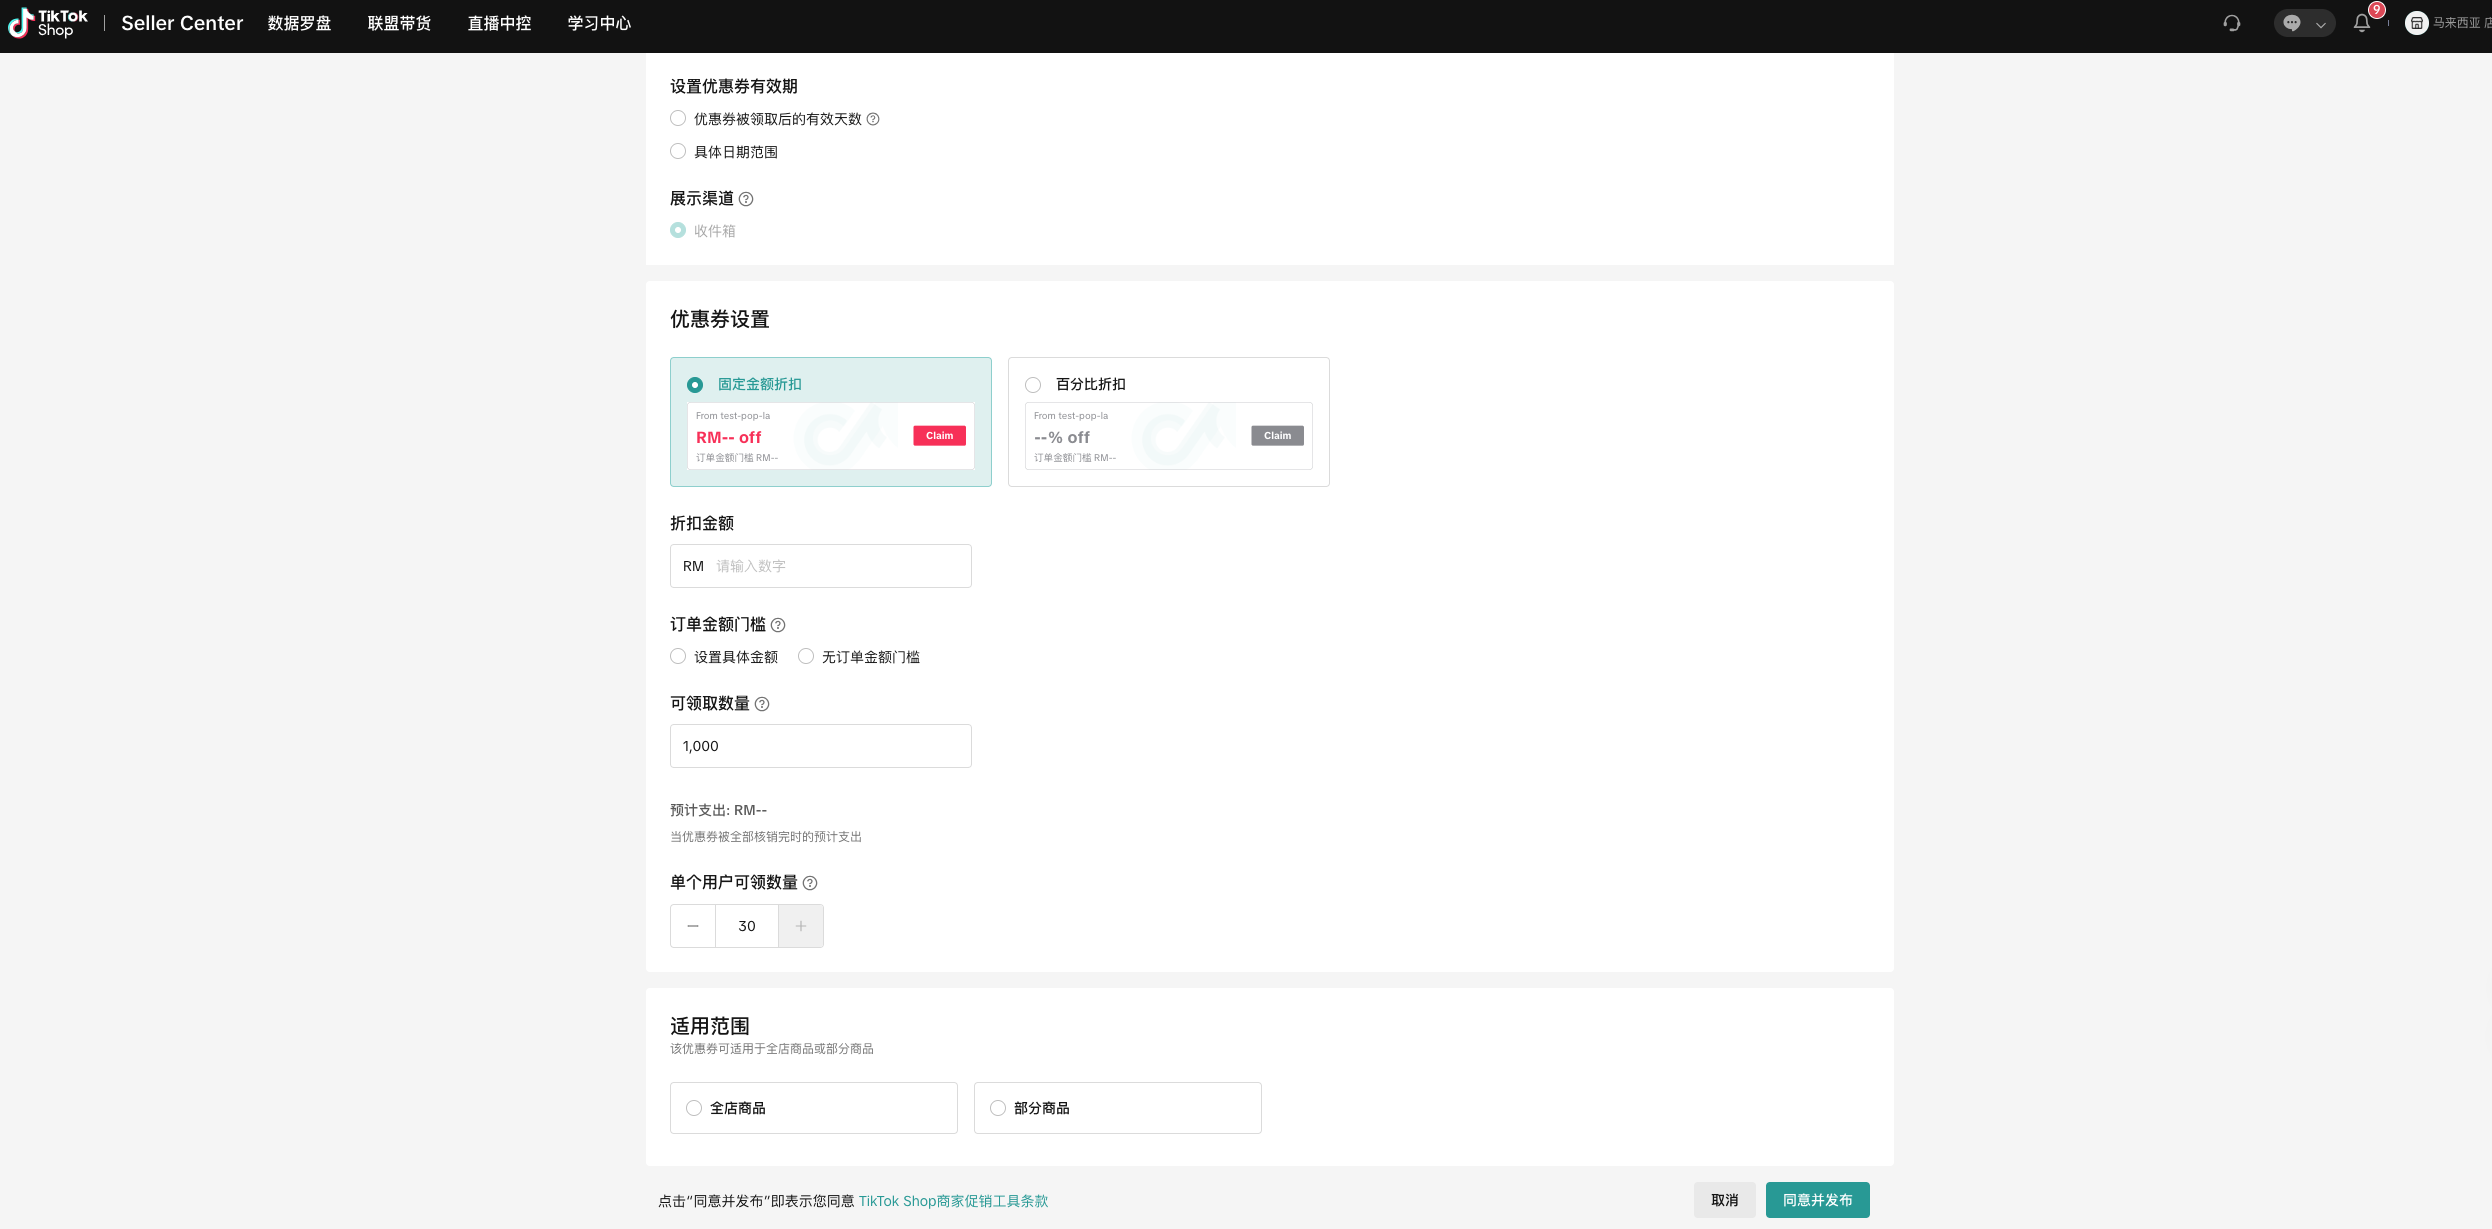Open the notifications bell
This screenshot has height=1229, width=2492.
[x=2362, y=23]
